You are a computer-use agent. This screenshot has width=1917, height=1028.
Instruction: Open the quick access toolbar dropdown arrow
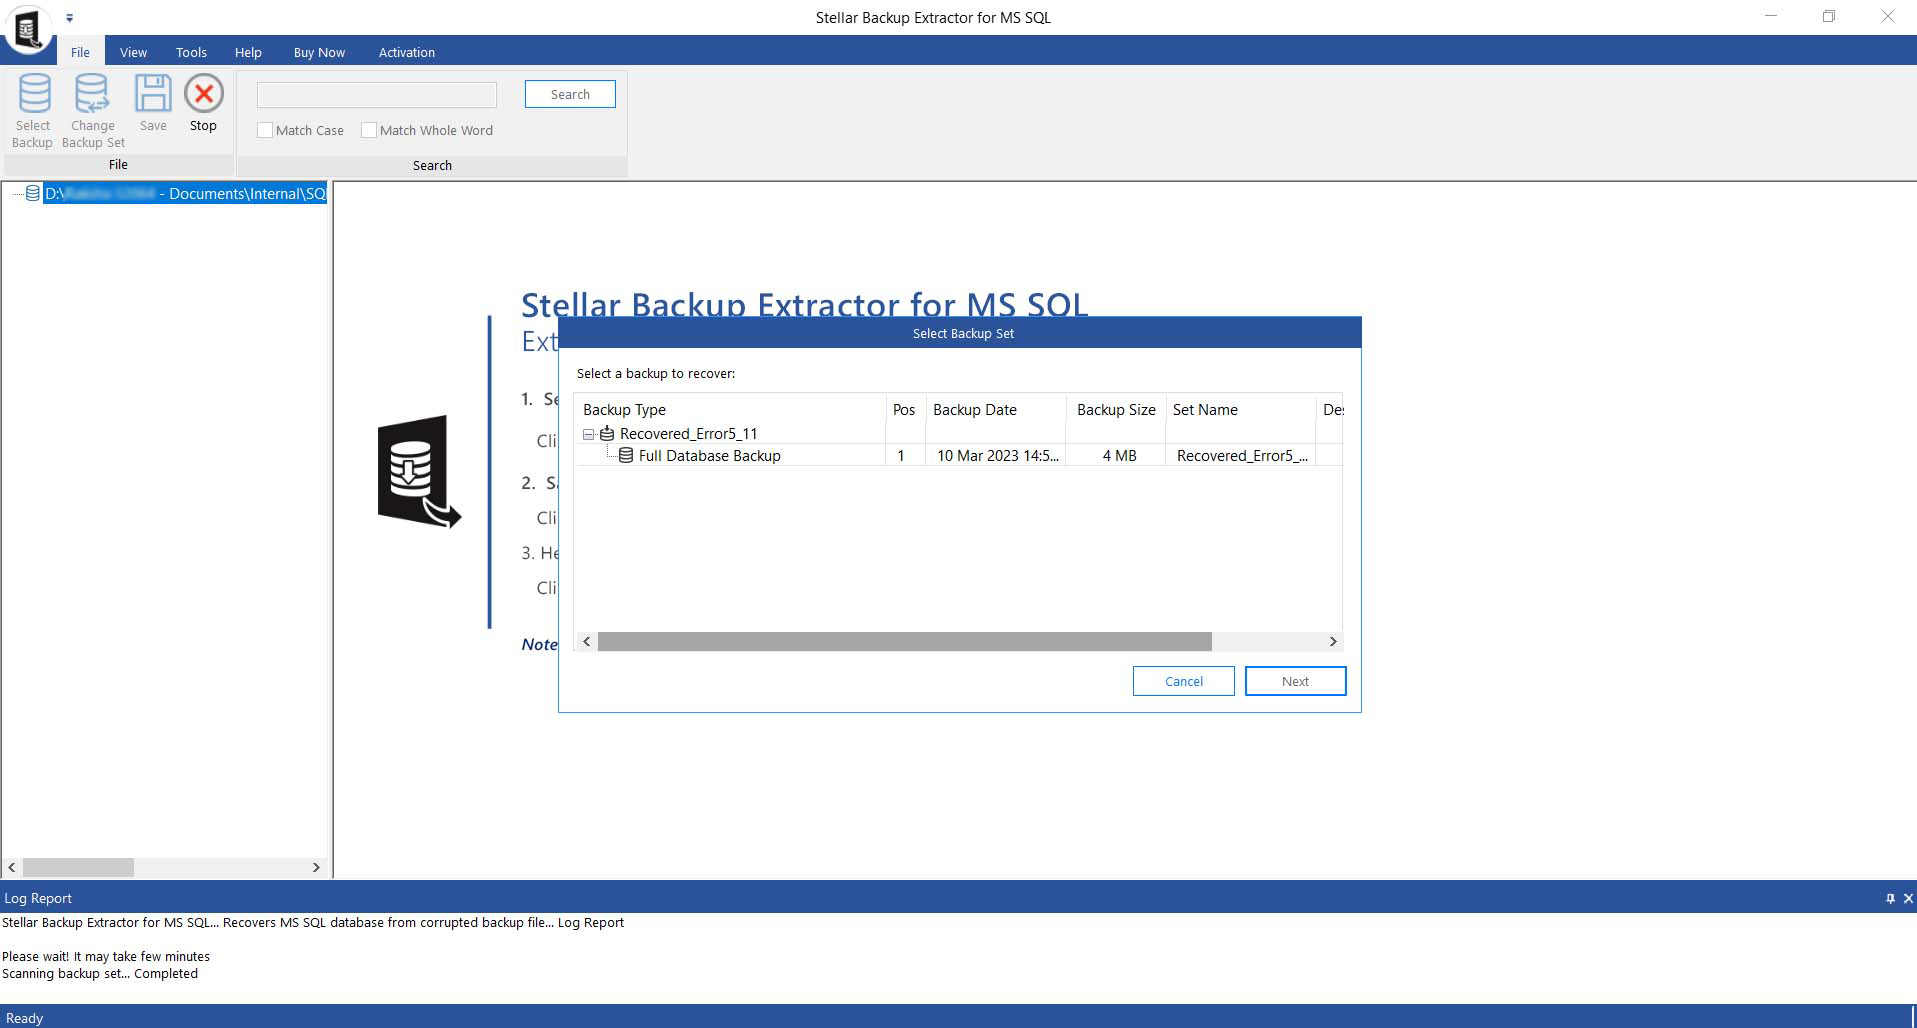[x=69, y=18]
